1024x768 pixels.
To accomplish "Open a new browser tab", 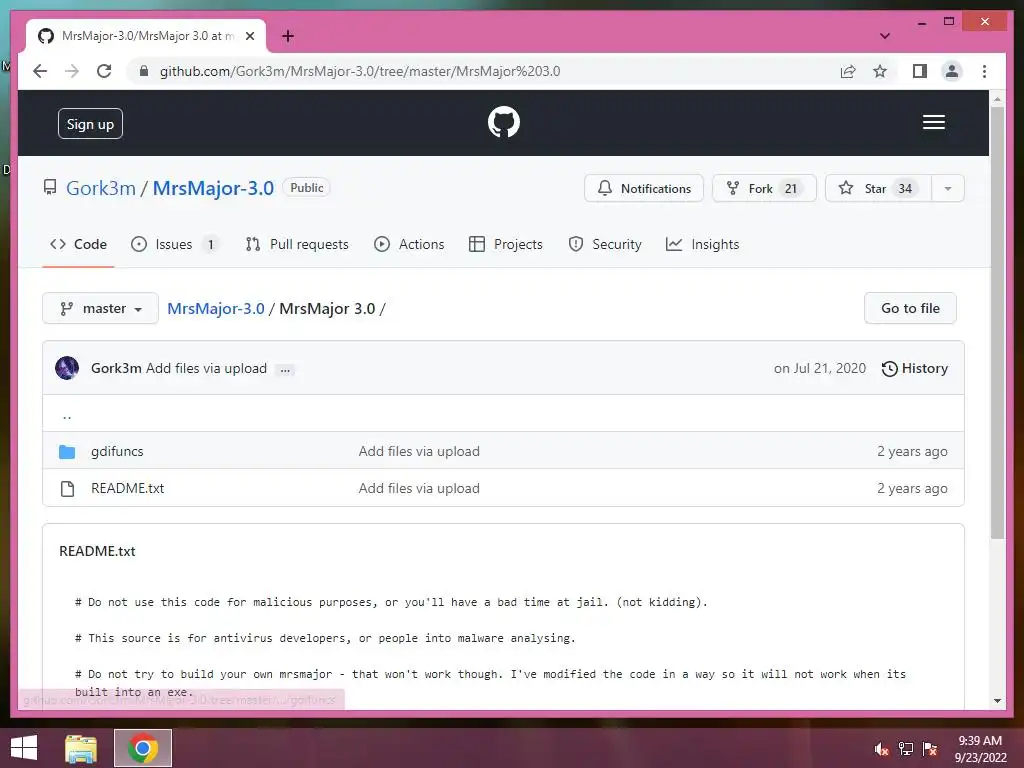I will pyautogui.click(x=287, y=36).
